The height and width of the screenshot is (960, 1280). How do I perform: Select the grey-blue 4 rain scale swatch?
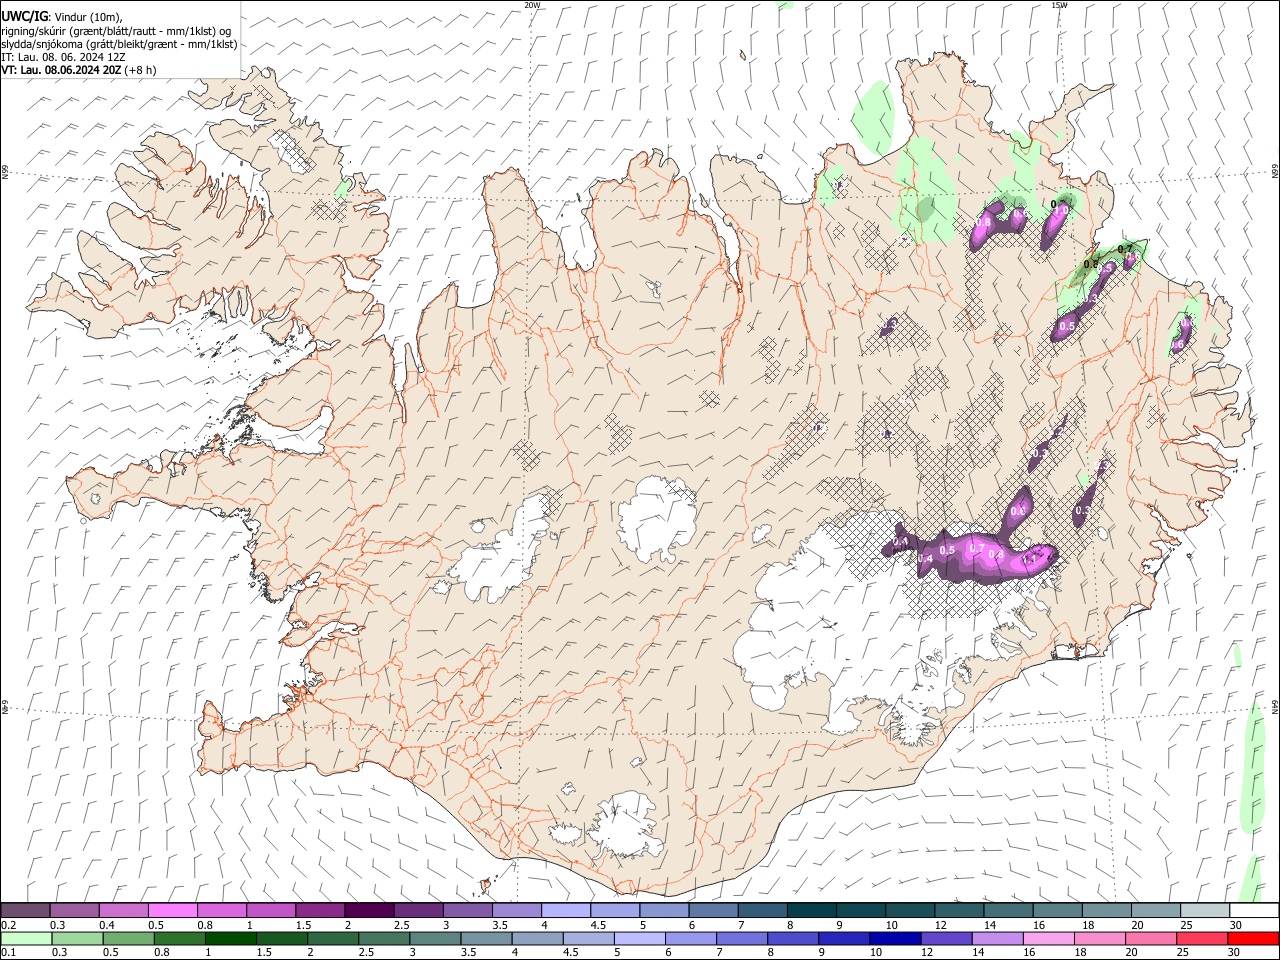[x=536, y=938]
